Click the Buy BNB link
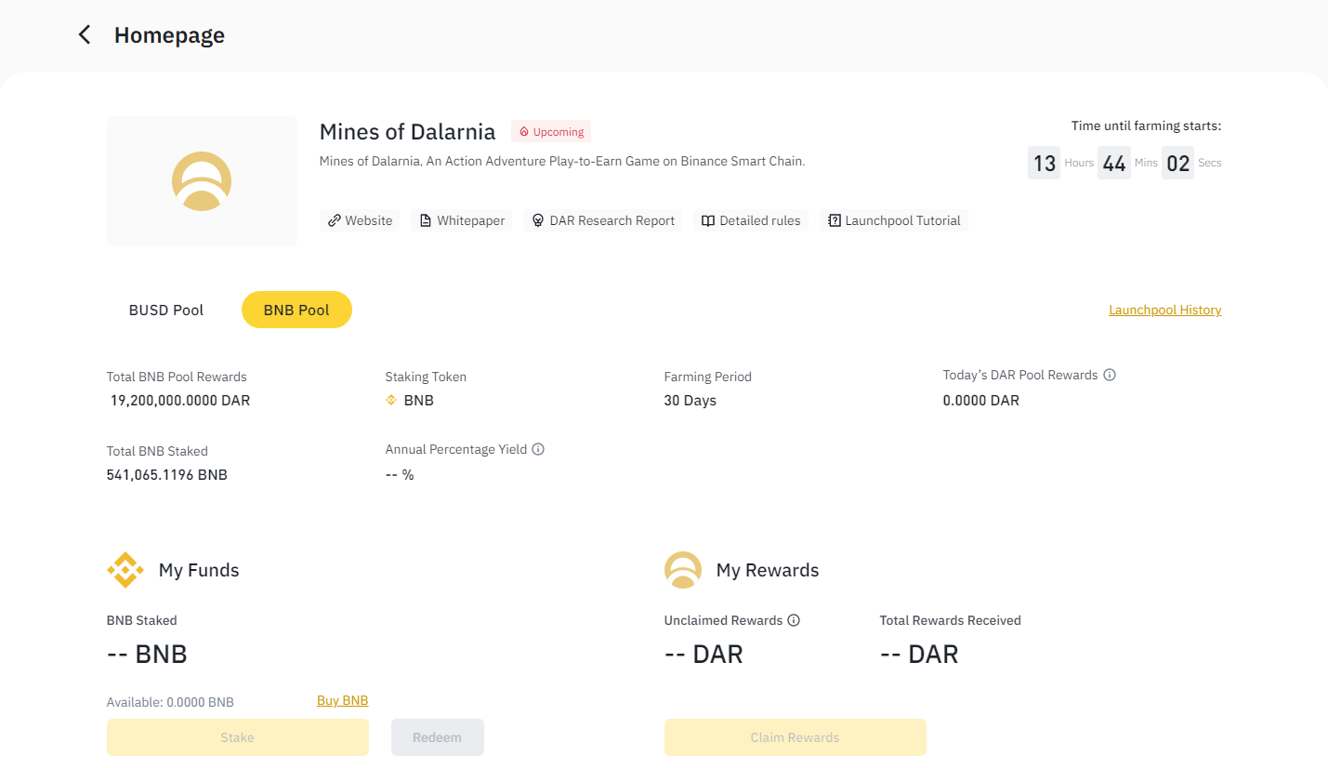Viewport: 1328px width, 768px height. 342,700
